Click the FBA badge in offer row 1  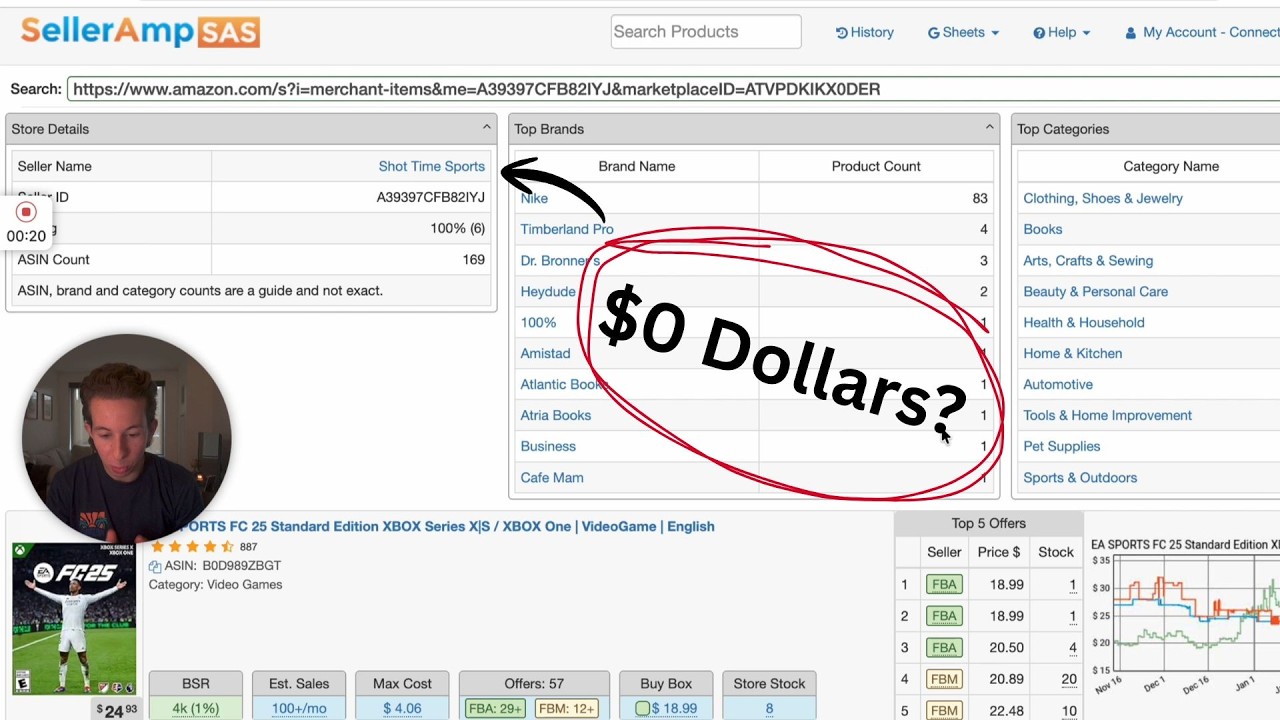coord(944,585)
